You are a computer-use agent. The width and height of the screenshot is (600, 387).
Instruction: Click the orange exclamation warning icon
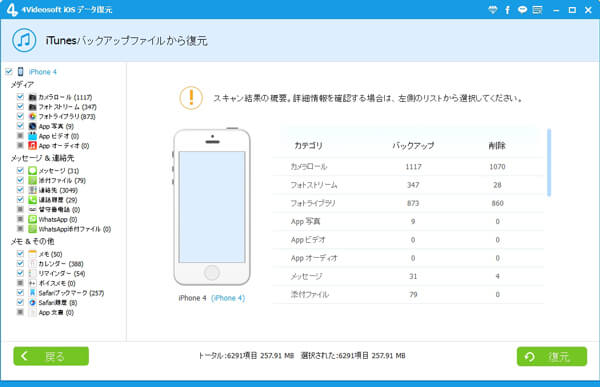click(191, 98)
